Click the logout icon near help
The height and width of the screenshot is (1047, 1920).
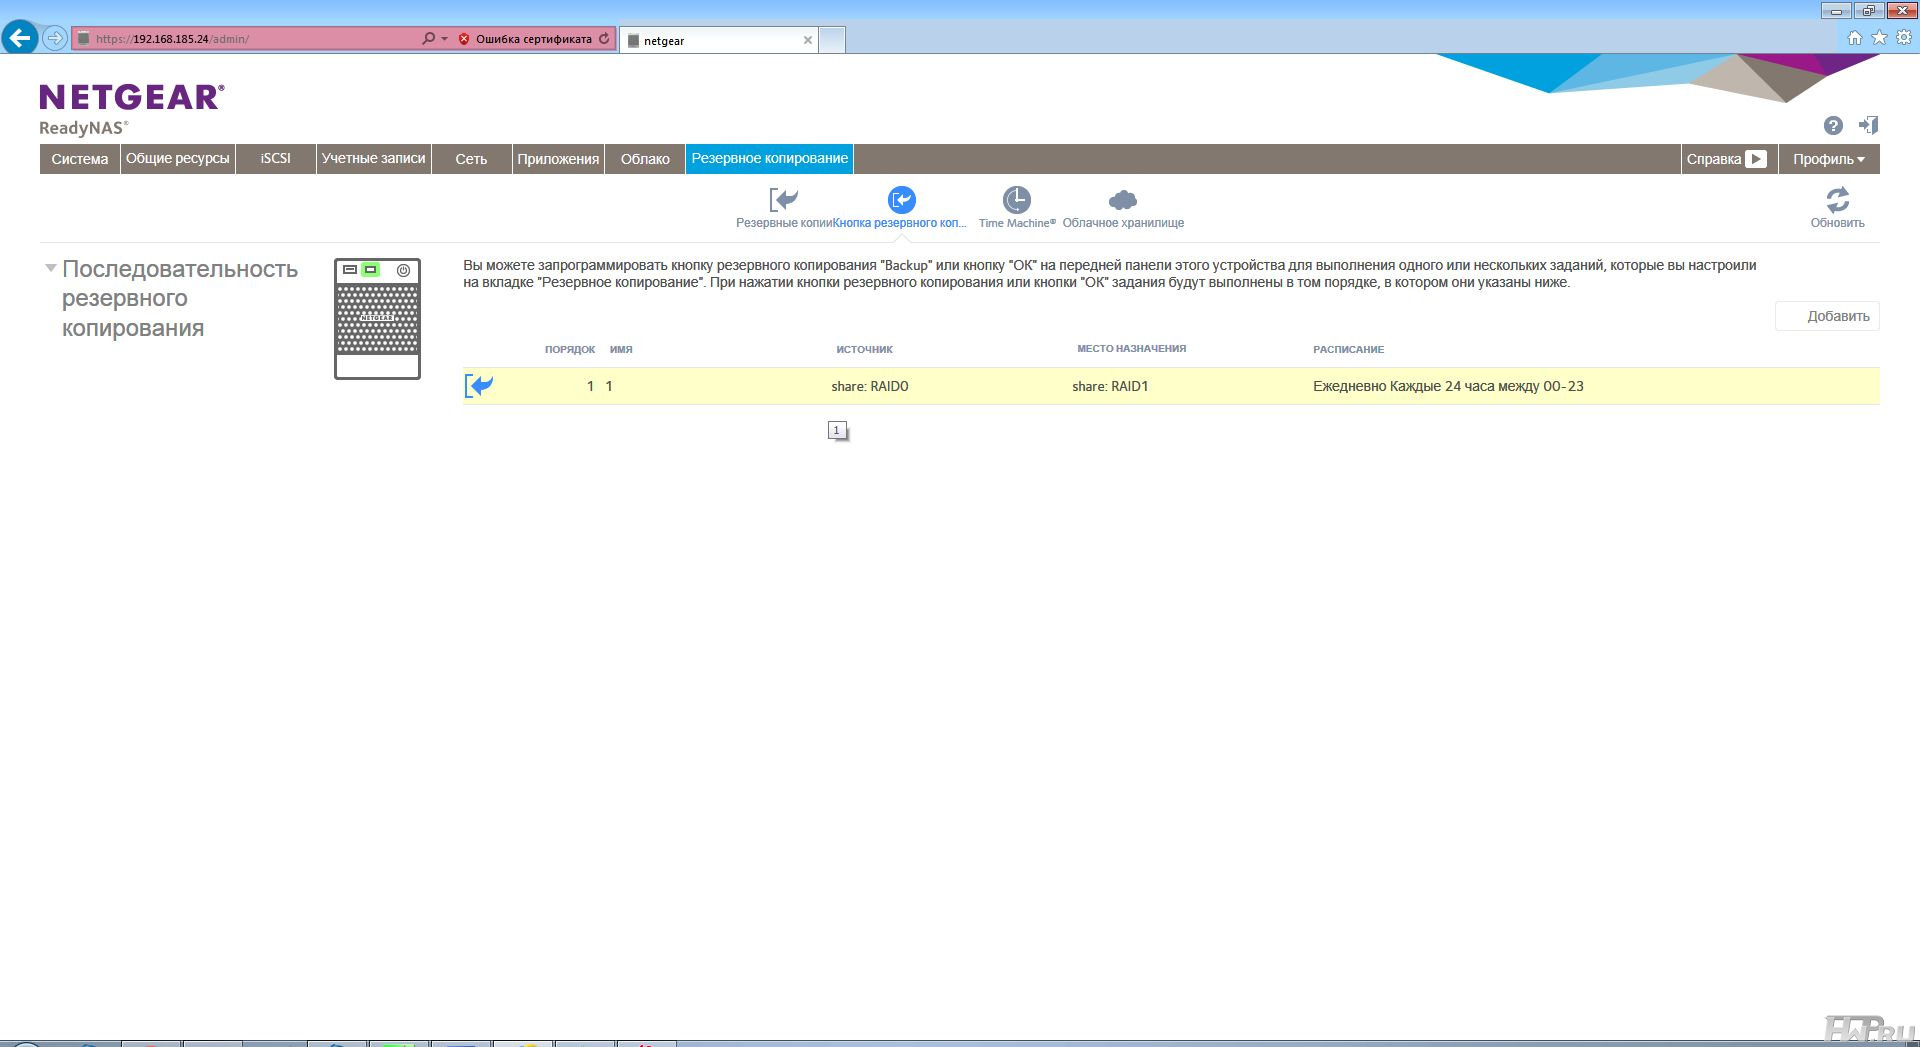point(1868,125)
